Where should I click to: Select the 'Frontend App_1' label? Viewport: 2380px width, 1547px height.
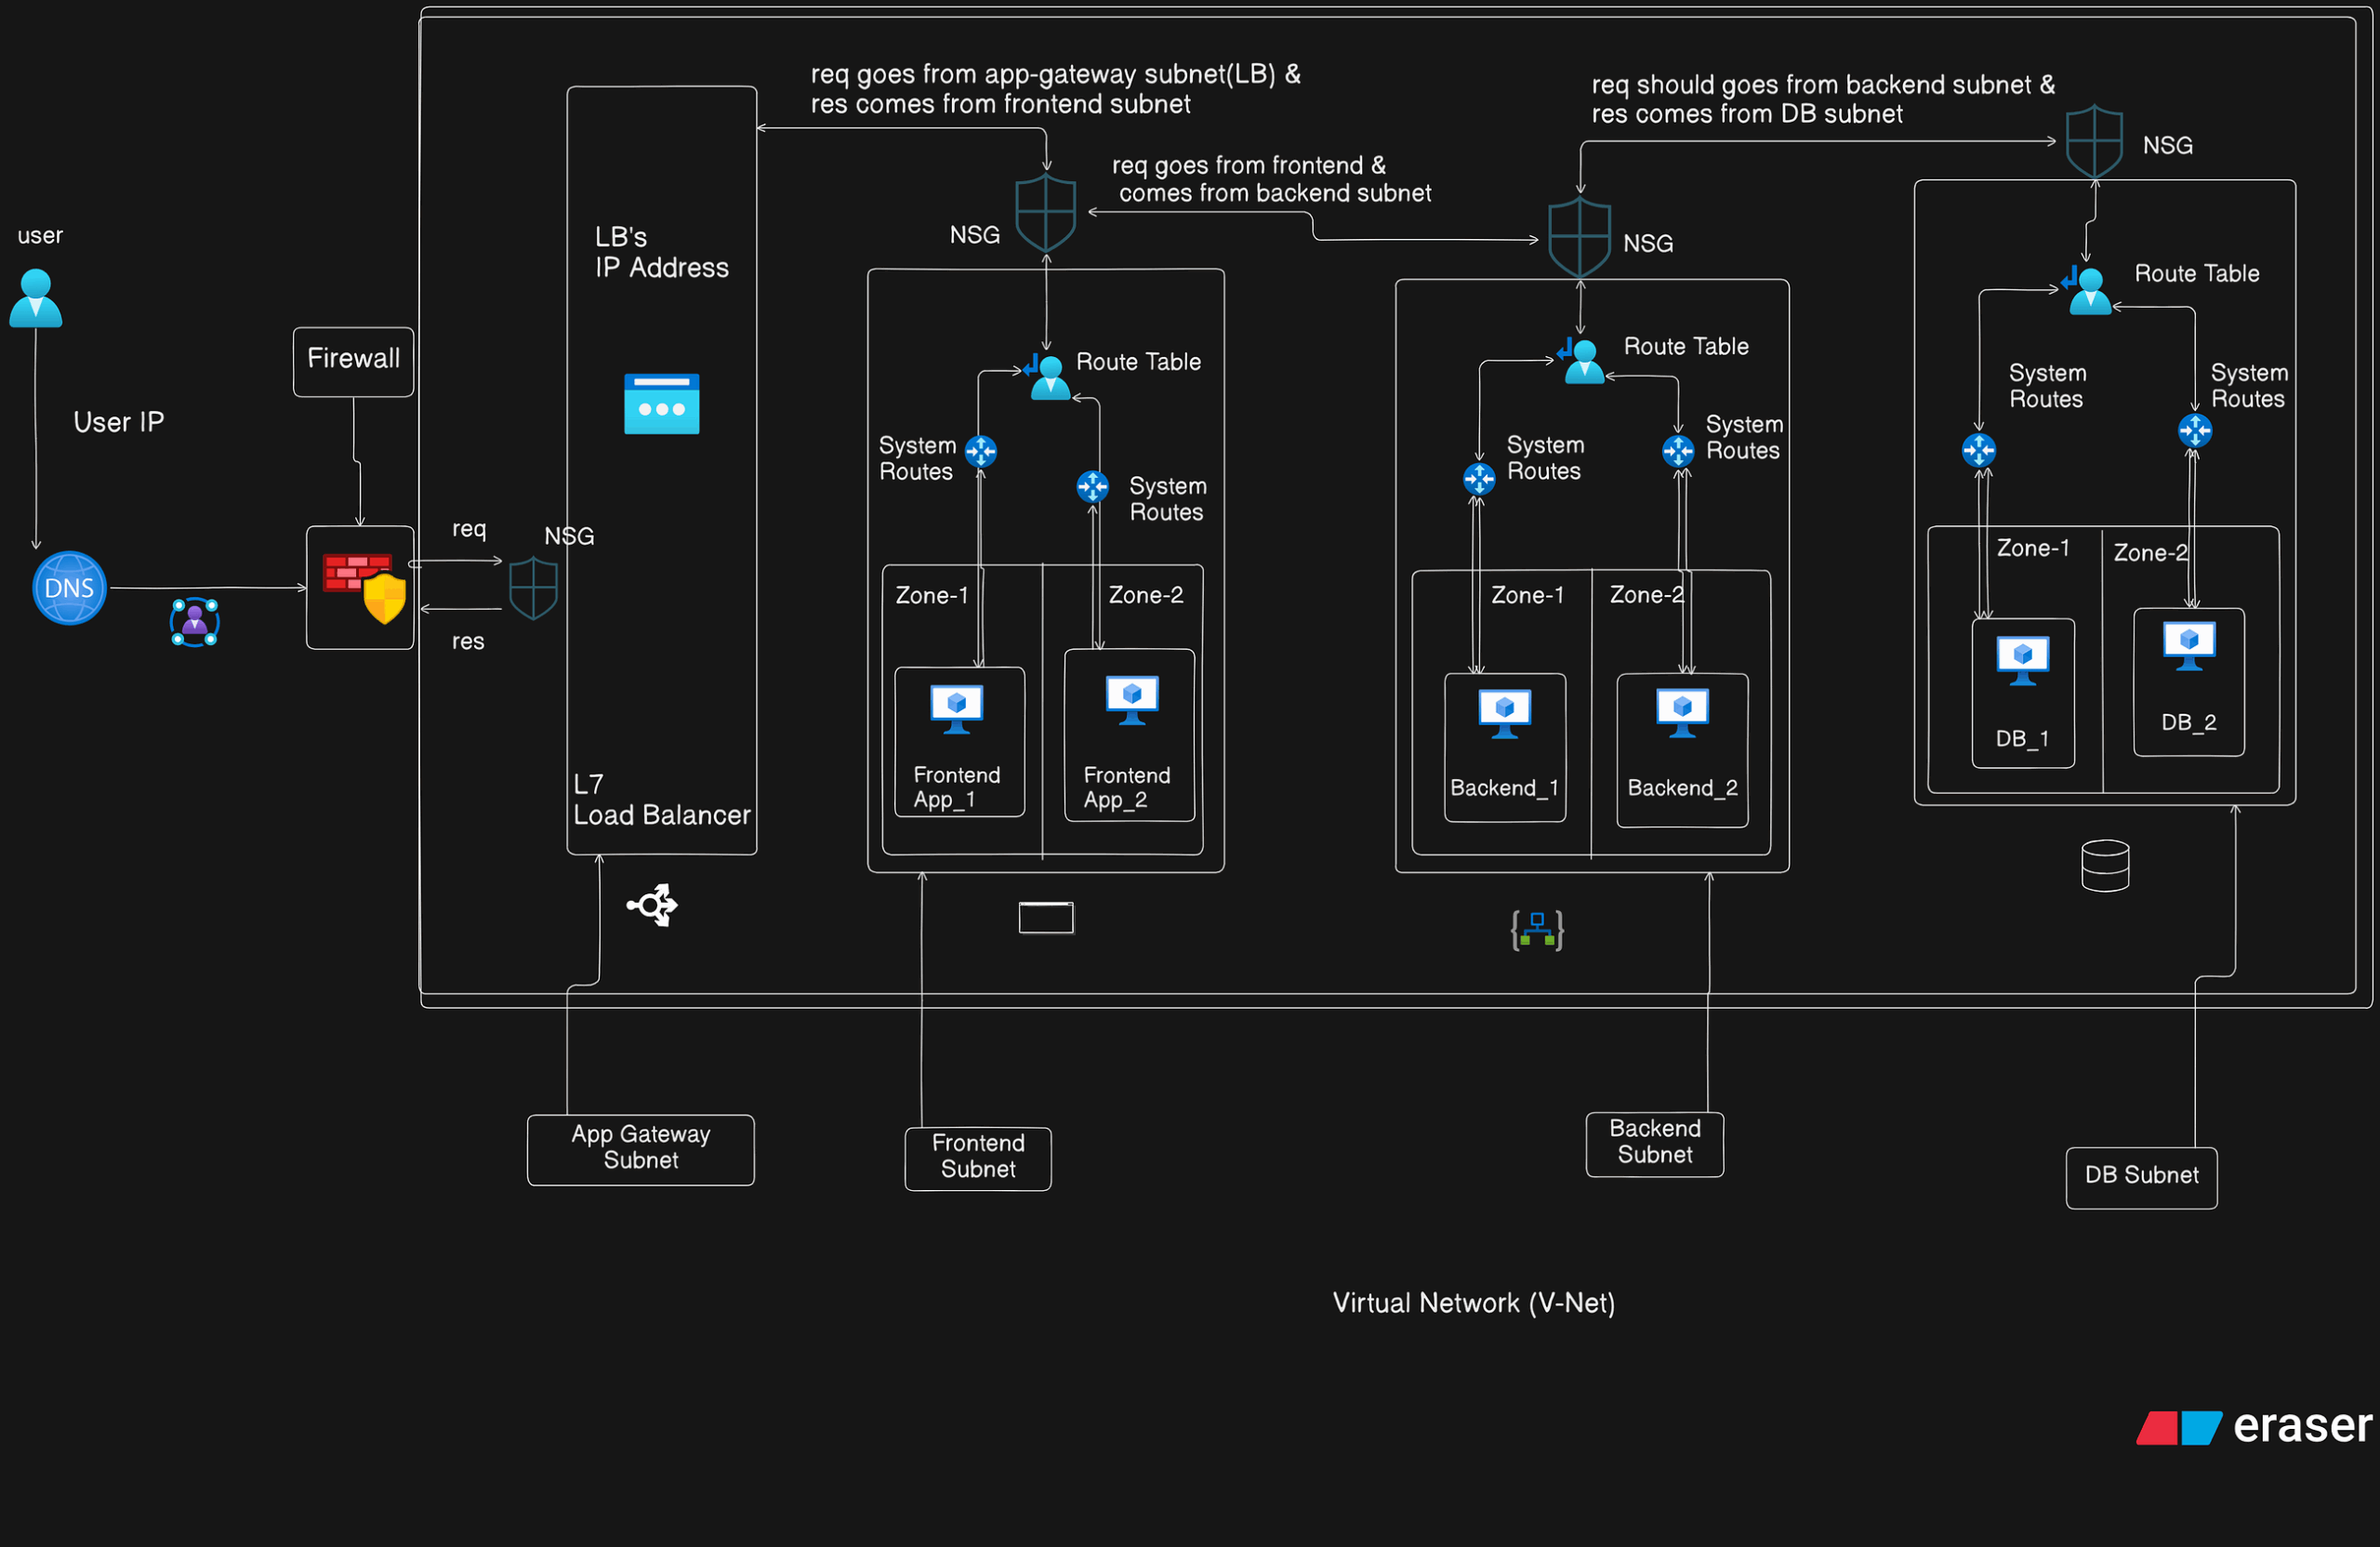(x=957, y=788)
